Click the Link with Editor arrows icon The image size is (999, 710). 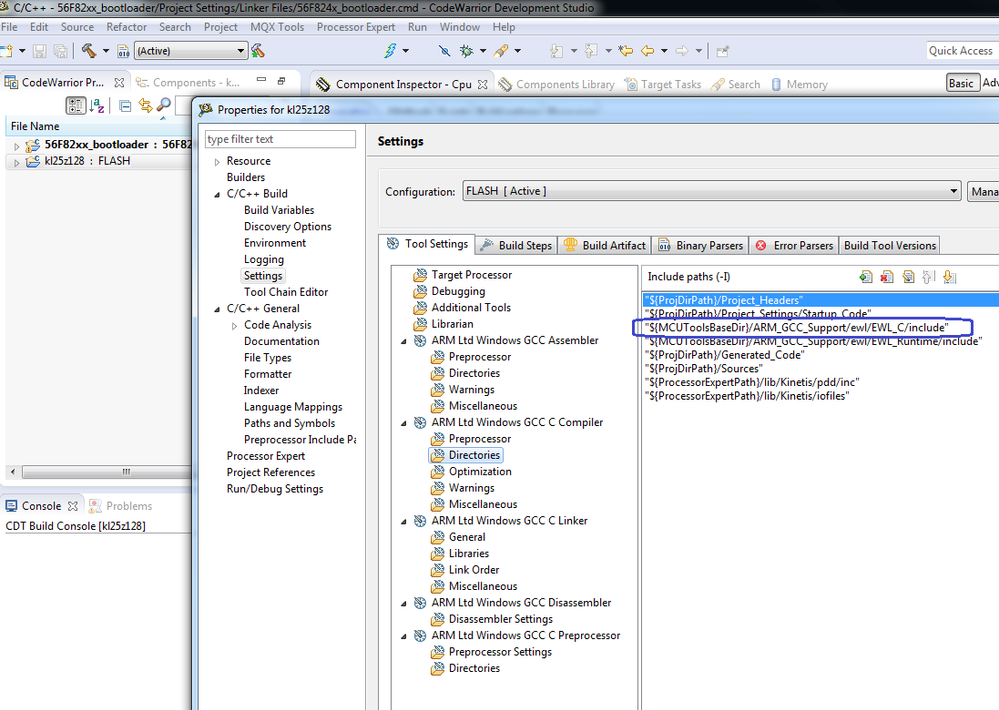(x=146, y=106)
